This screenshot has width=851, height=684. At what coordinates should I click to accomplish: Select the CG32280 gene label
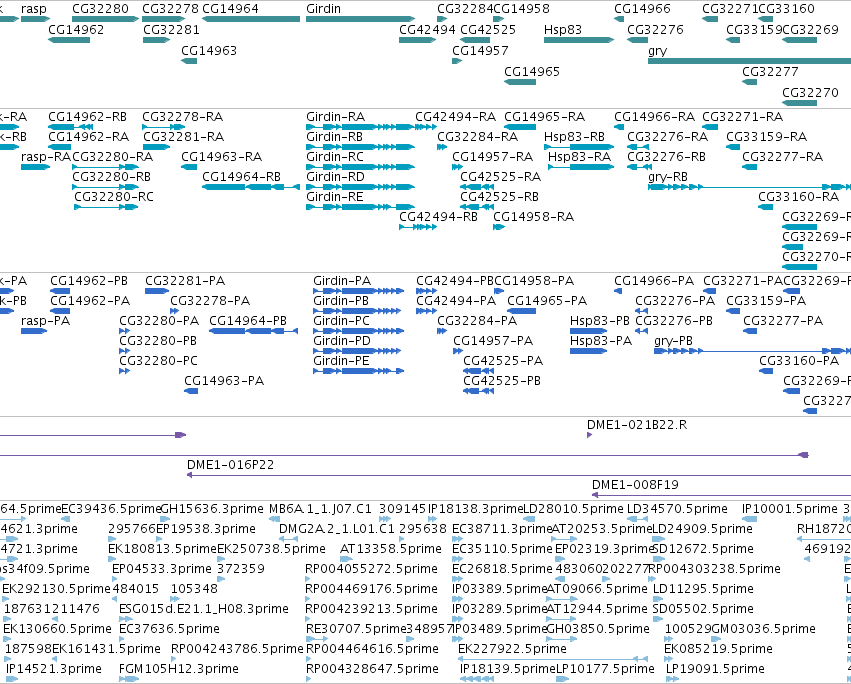pyautogui.click(x=100, y=9)
